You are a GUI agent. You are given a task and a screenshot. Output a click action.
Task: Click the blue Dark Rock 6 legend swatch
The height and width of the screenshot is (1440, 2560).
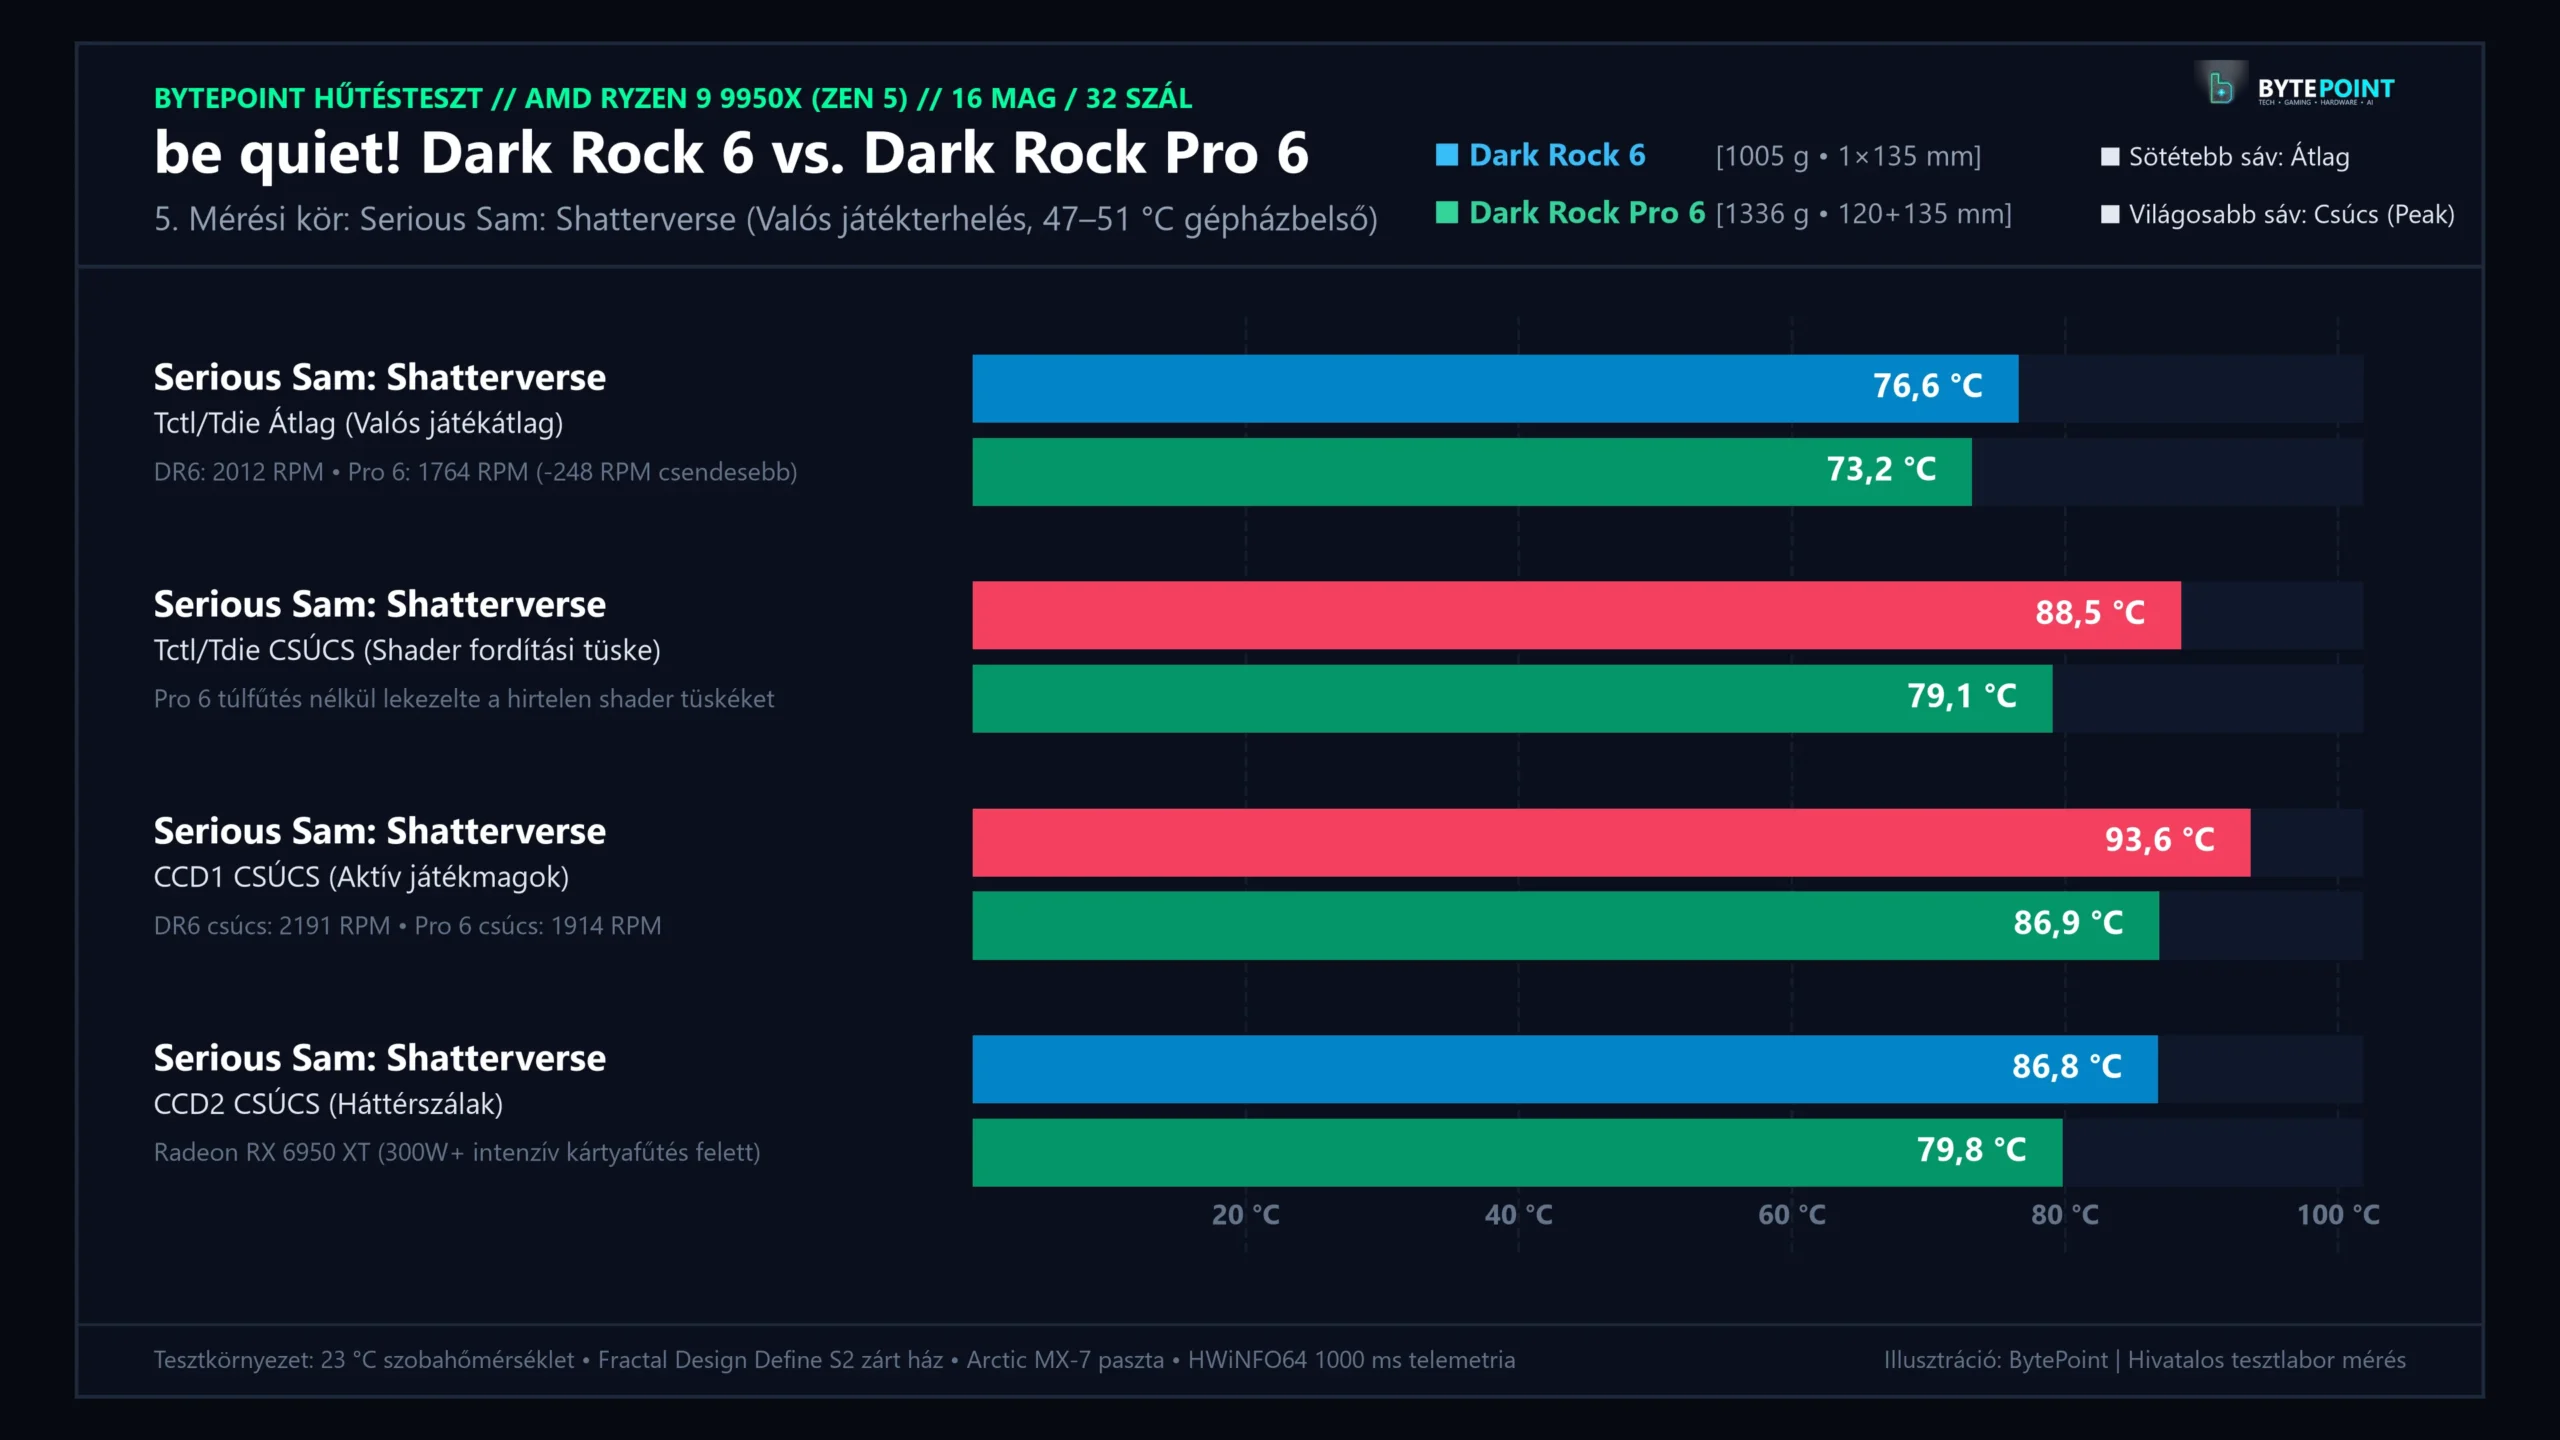pos(1446,155)
